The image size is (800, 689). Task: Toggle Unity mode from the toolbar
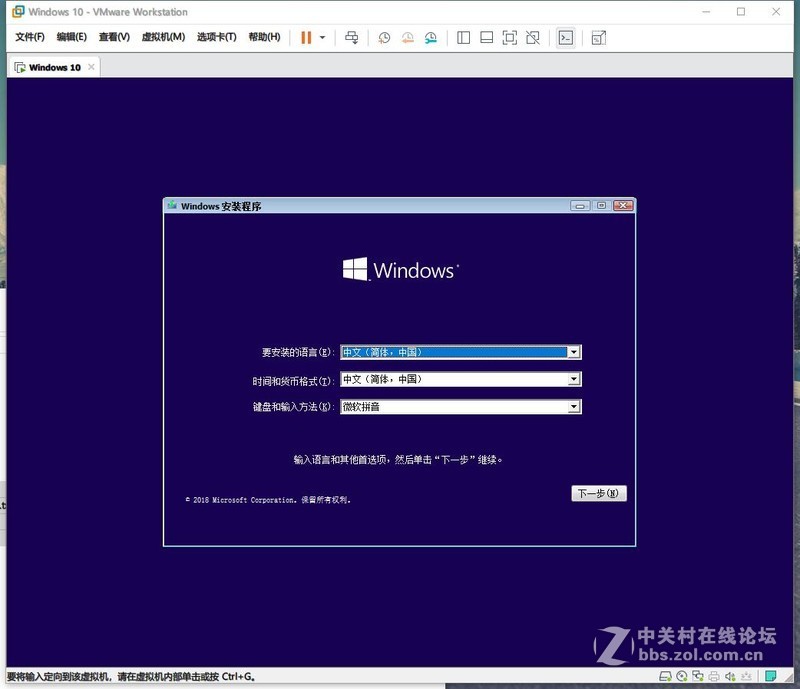coord(533,38)
